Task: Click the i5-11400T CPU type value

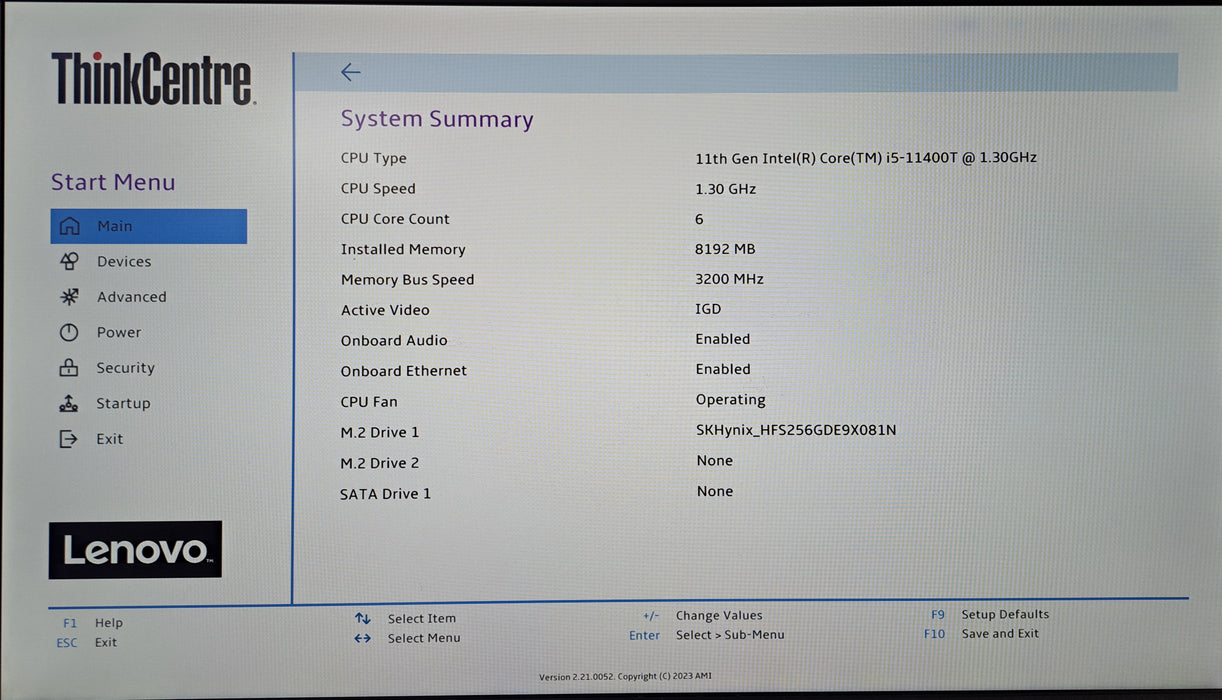Action: pos(866,158)
